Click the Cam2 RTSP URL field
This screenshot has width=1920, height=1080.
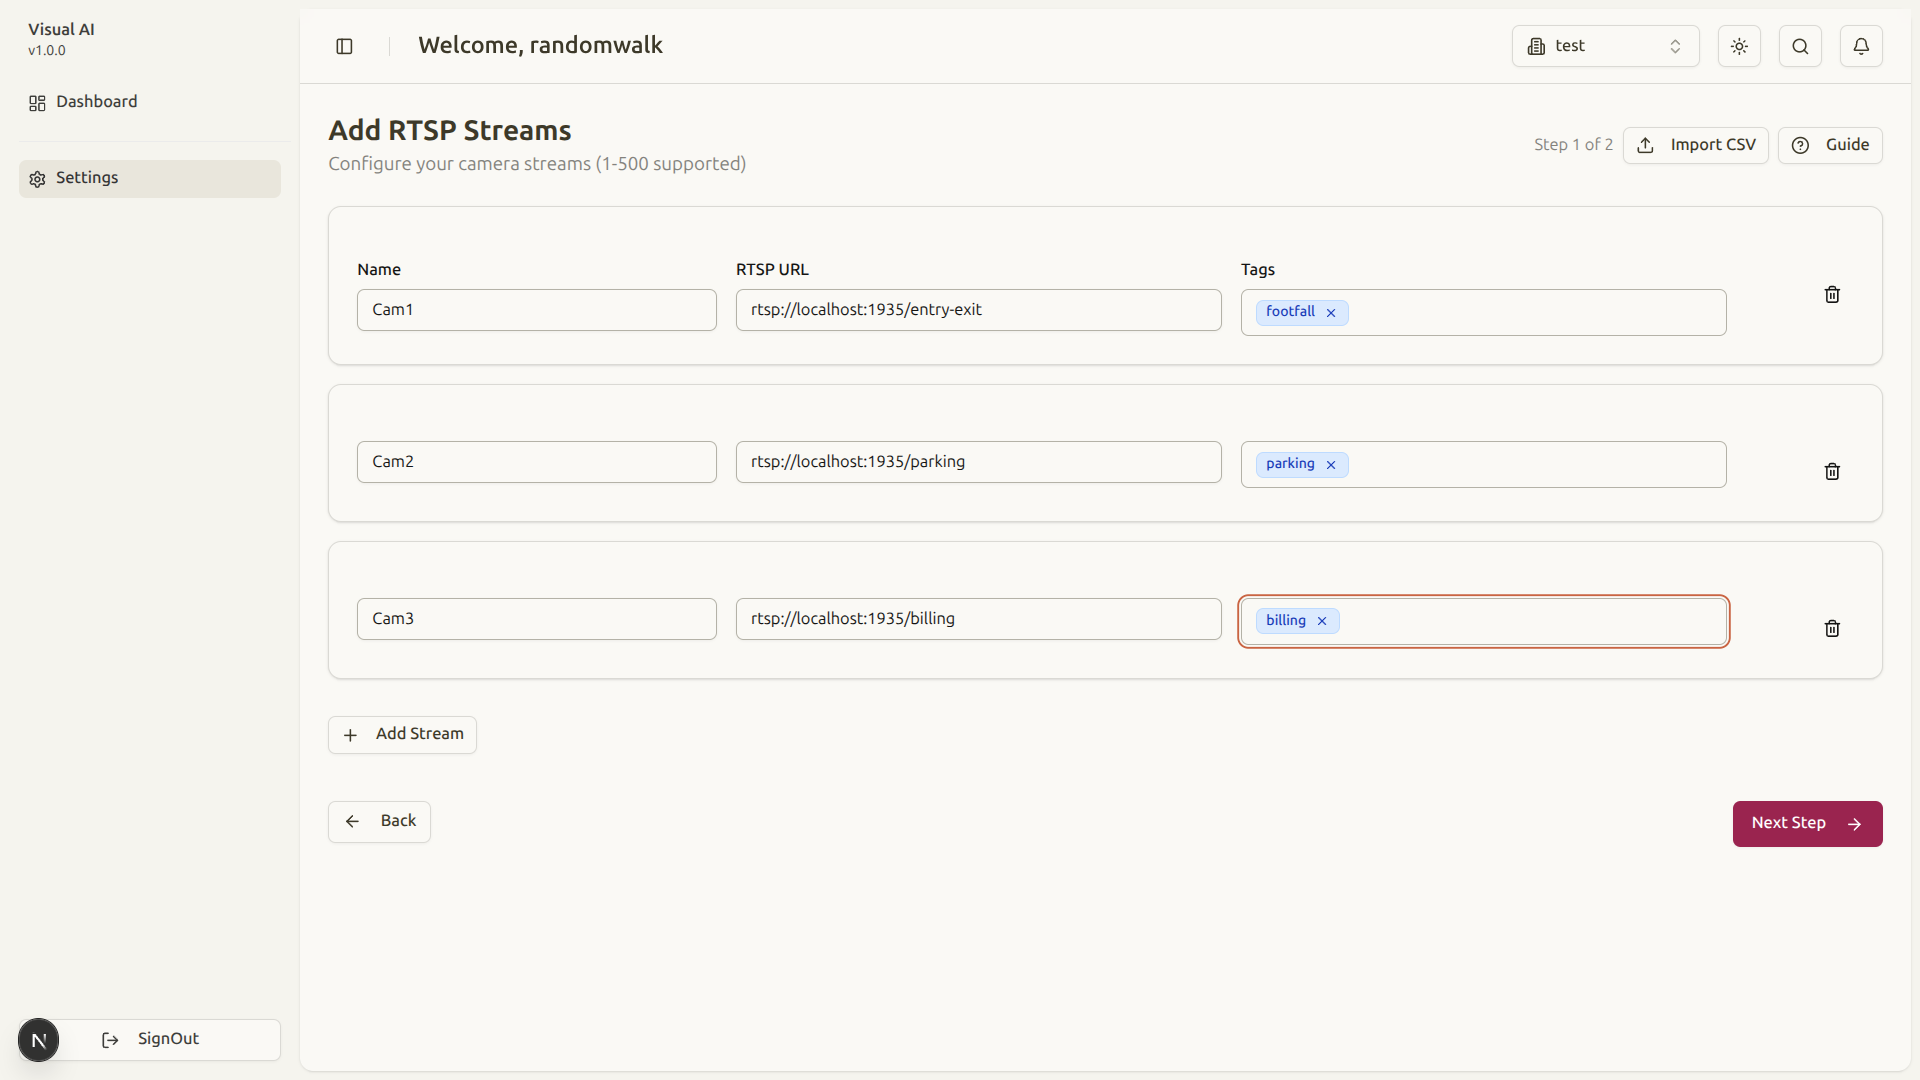(x=978, y=462)
